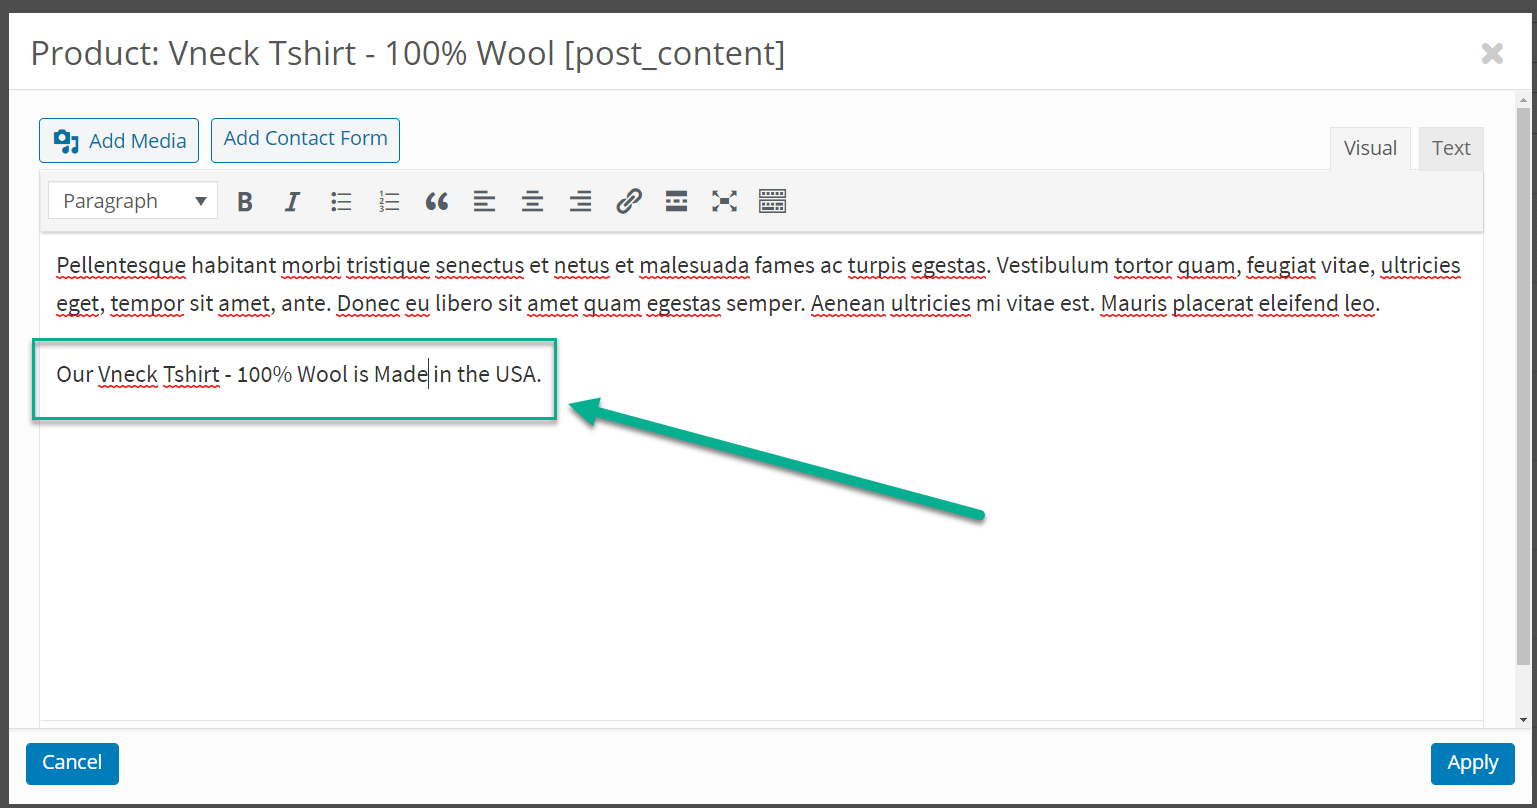Toggle italic formatting in editor toolbar
This screenshot has width=1537, height=808.
point(292,202)
